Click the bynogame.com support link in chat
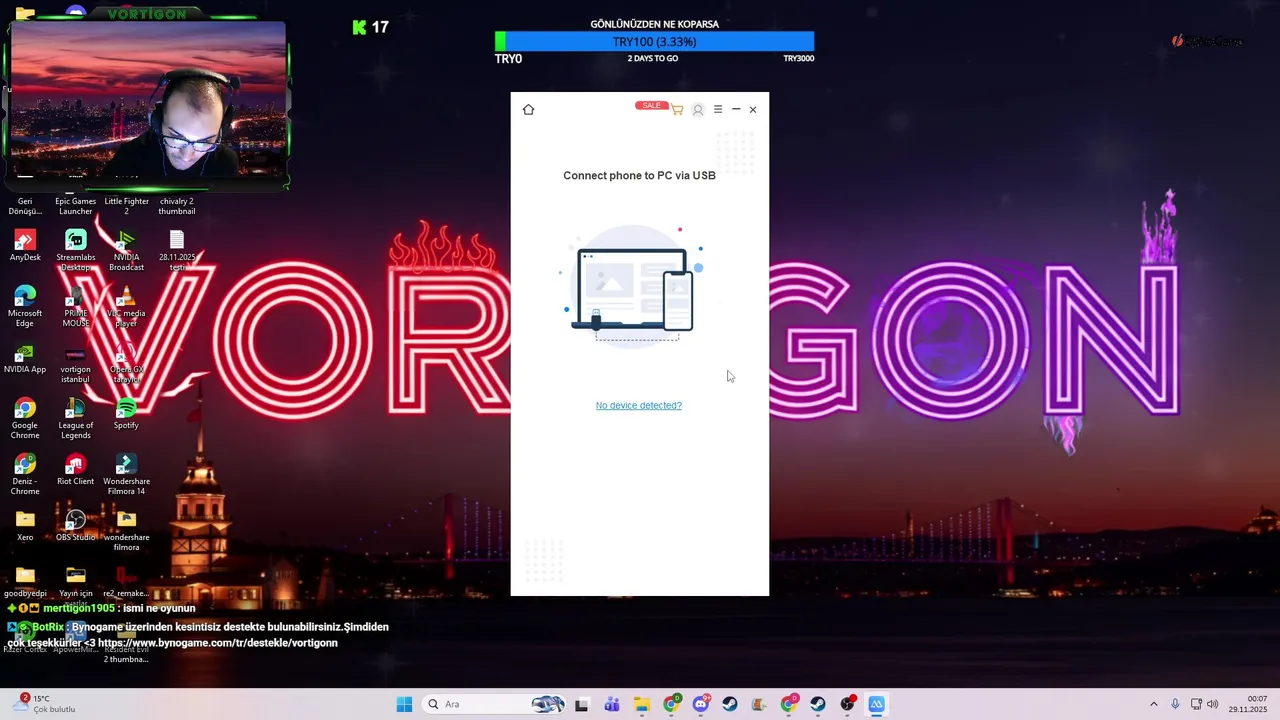Screen dimensions: 1280x720 pyautogui.click(x=217, y=643)
